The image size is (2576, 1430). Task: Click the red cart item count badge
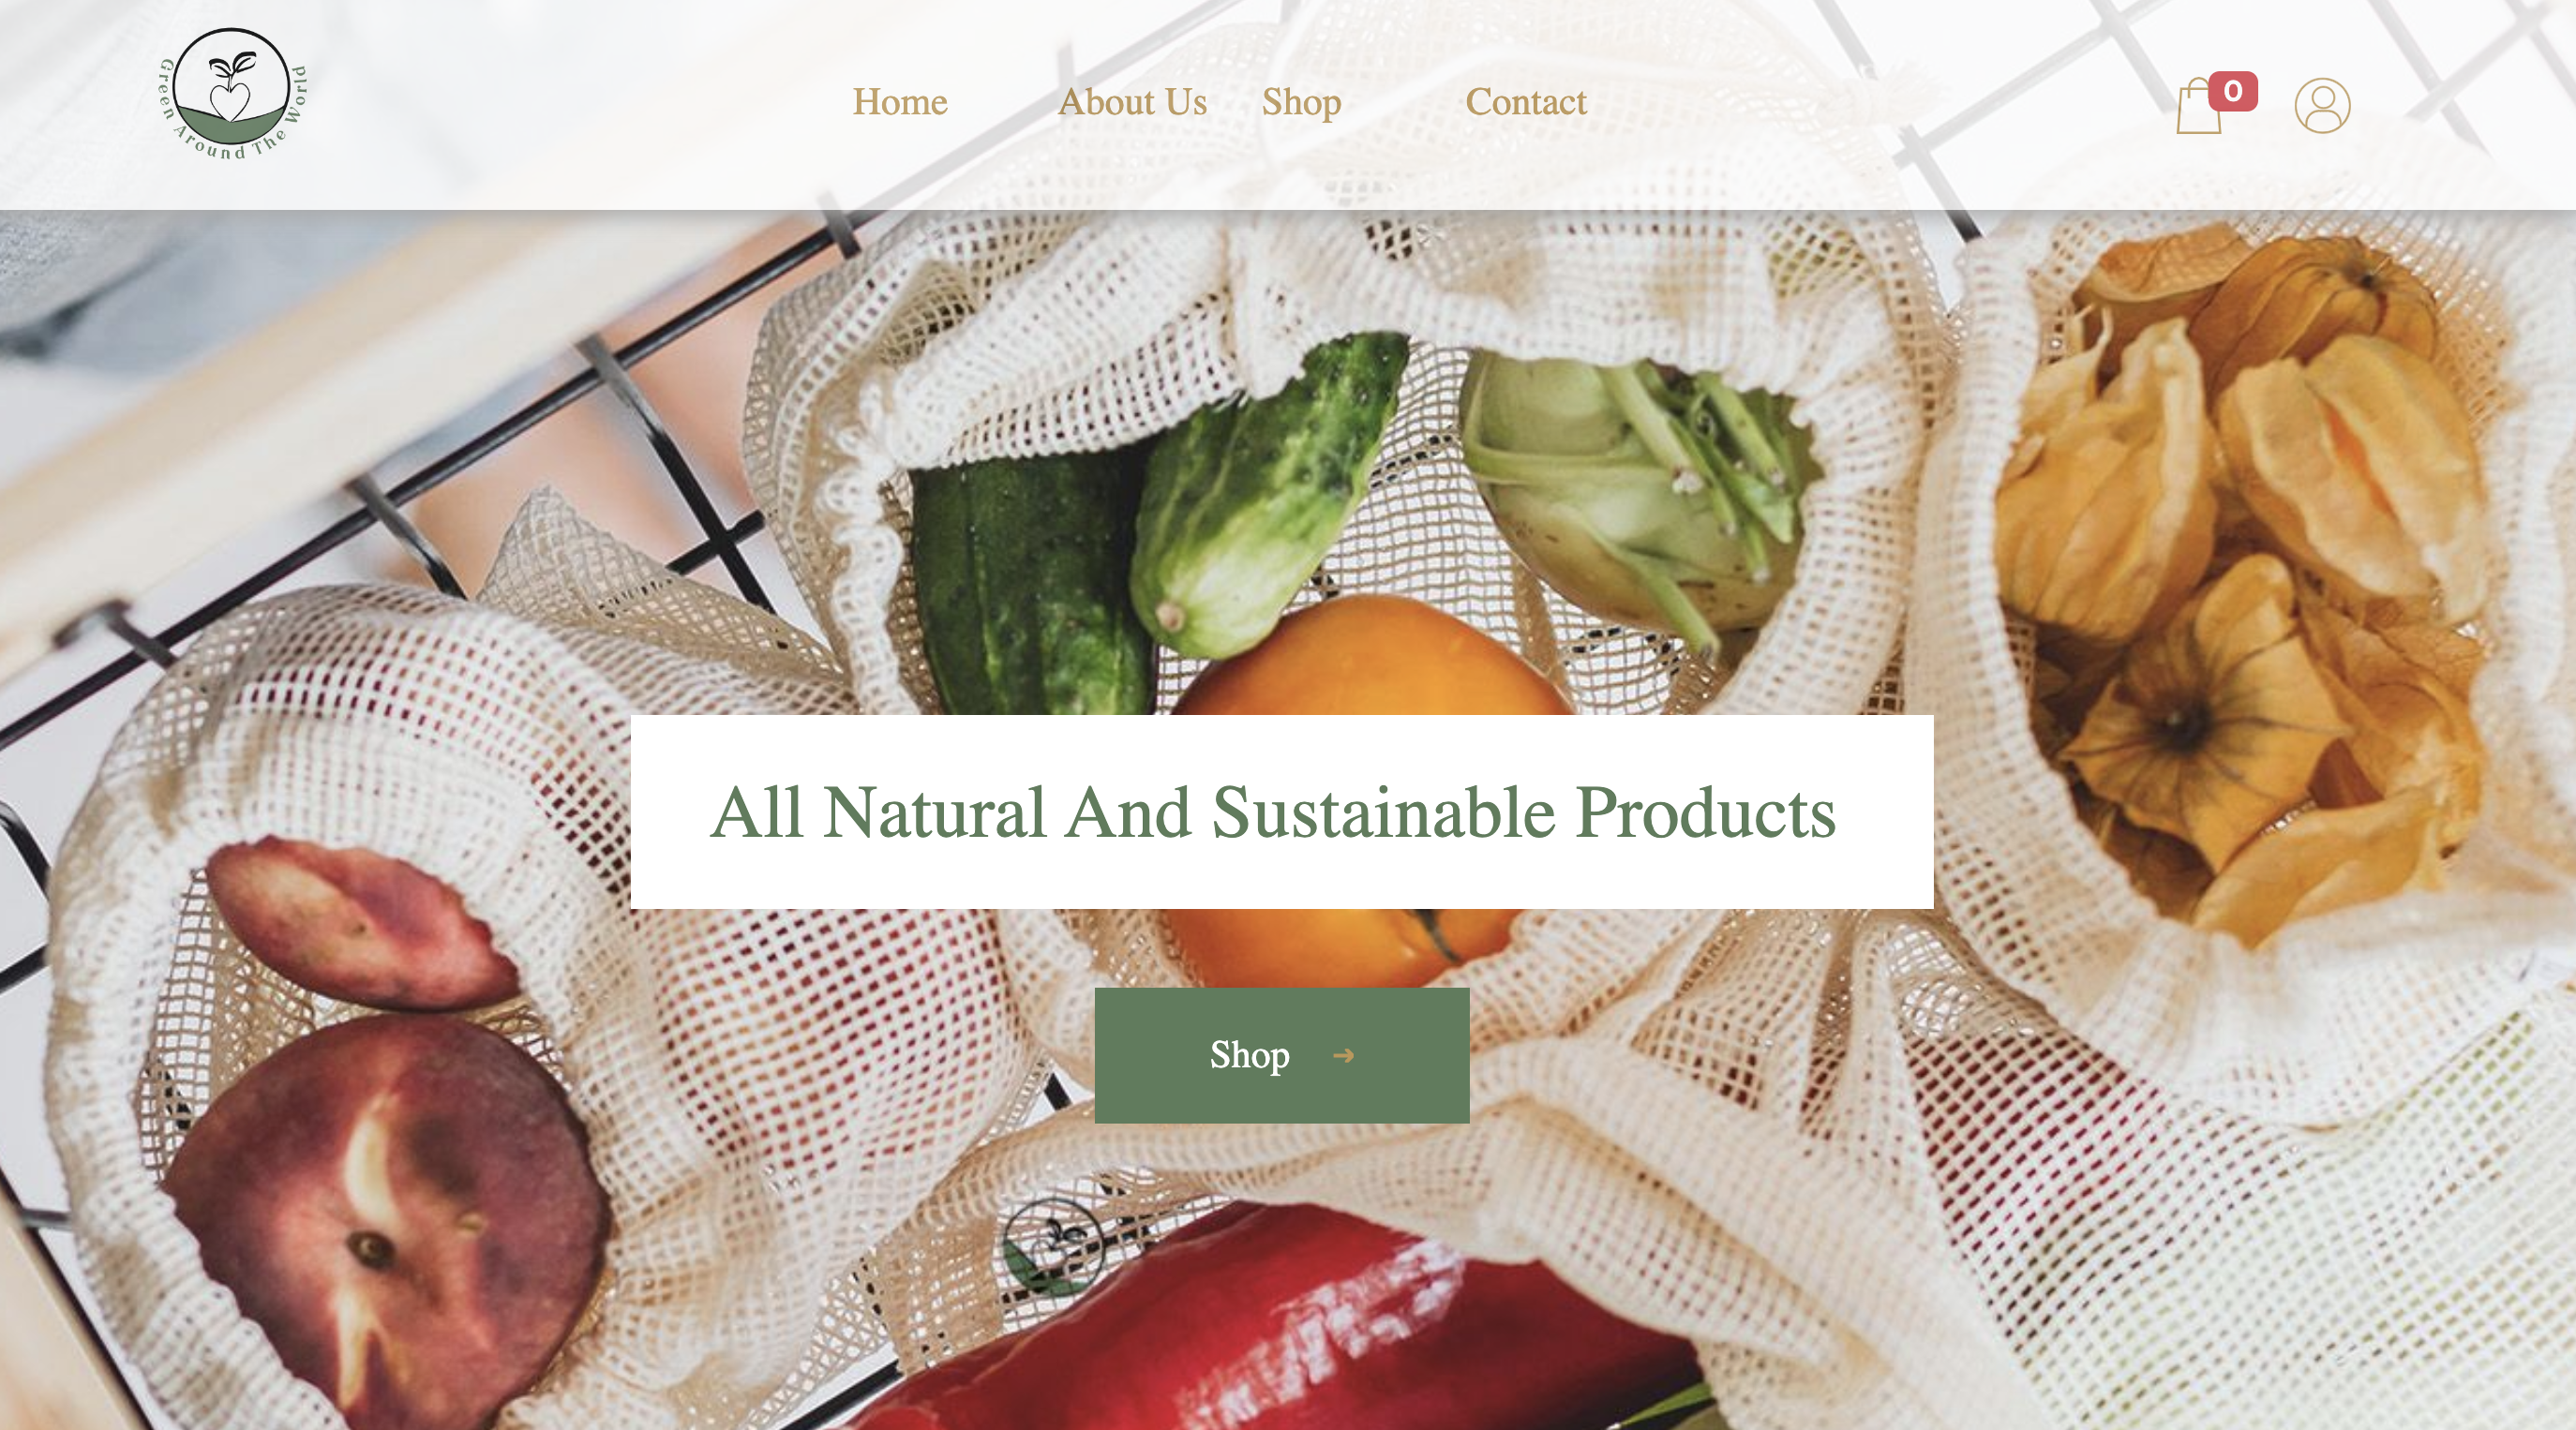(2233, 91)
